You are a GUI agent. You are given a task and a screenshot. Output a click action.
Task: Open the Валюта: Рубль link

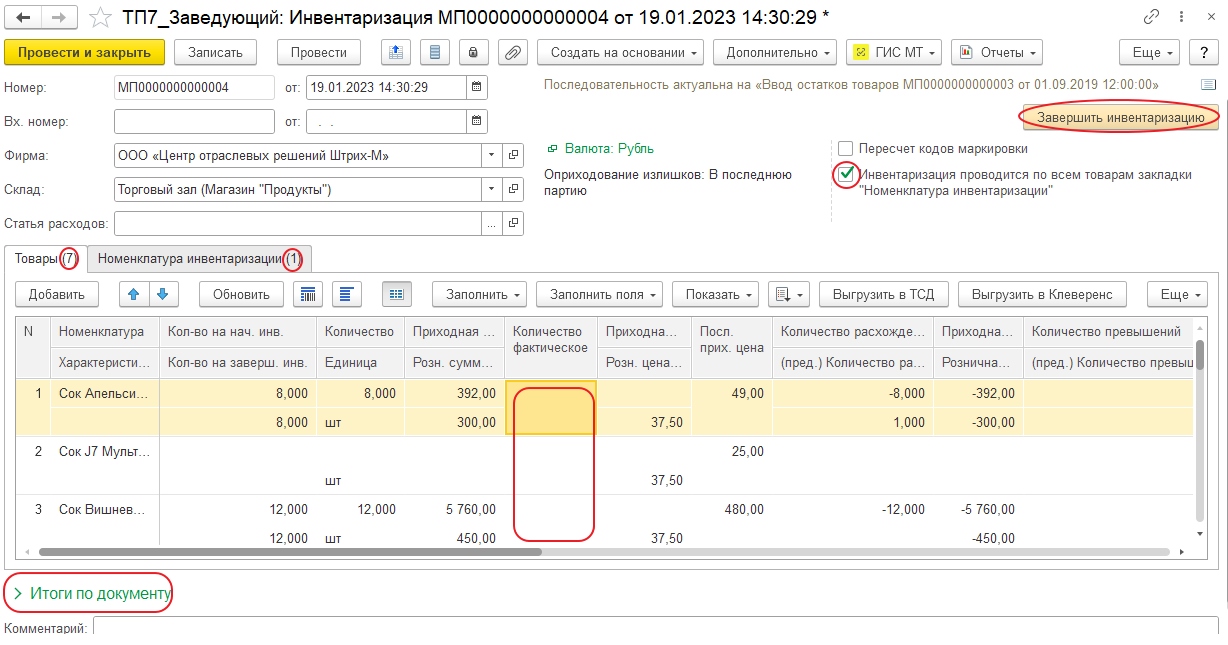609,148
